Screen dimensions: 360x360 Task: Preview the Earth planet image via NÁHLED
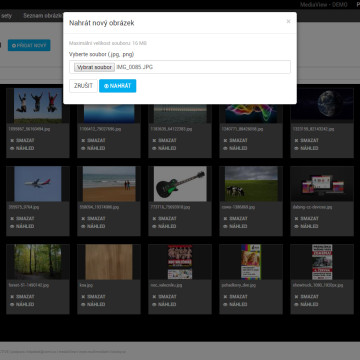coord(306,148)
